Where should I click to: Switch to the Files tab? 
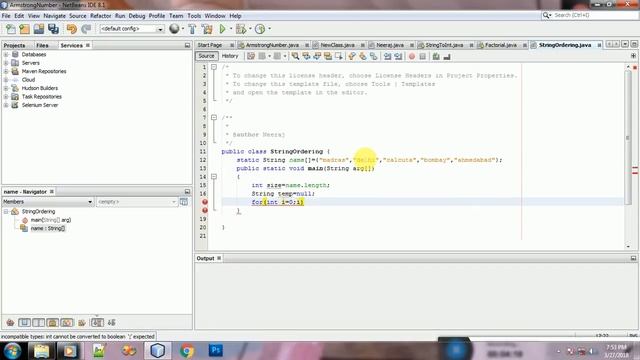click(42, 45)
